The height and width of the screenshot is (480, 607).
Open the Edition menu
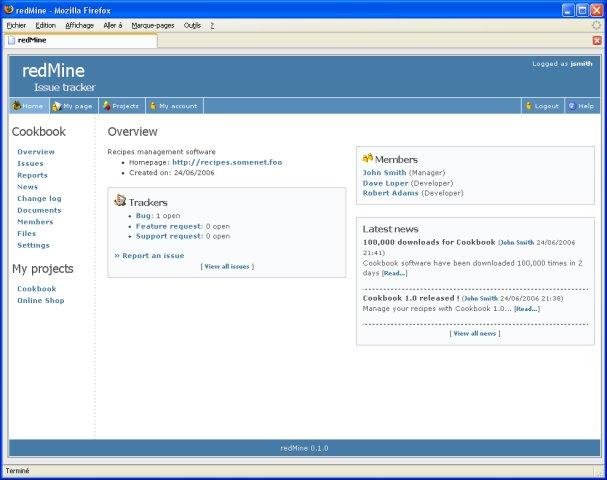[46, 25]
